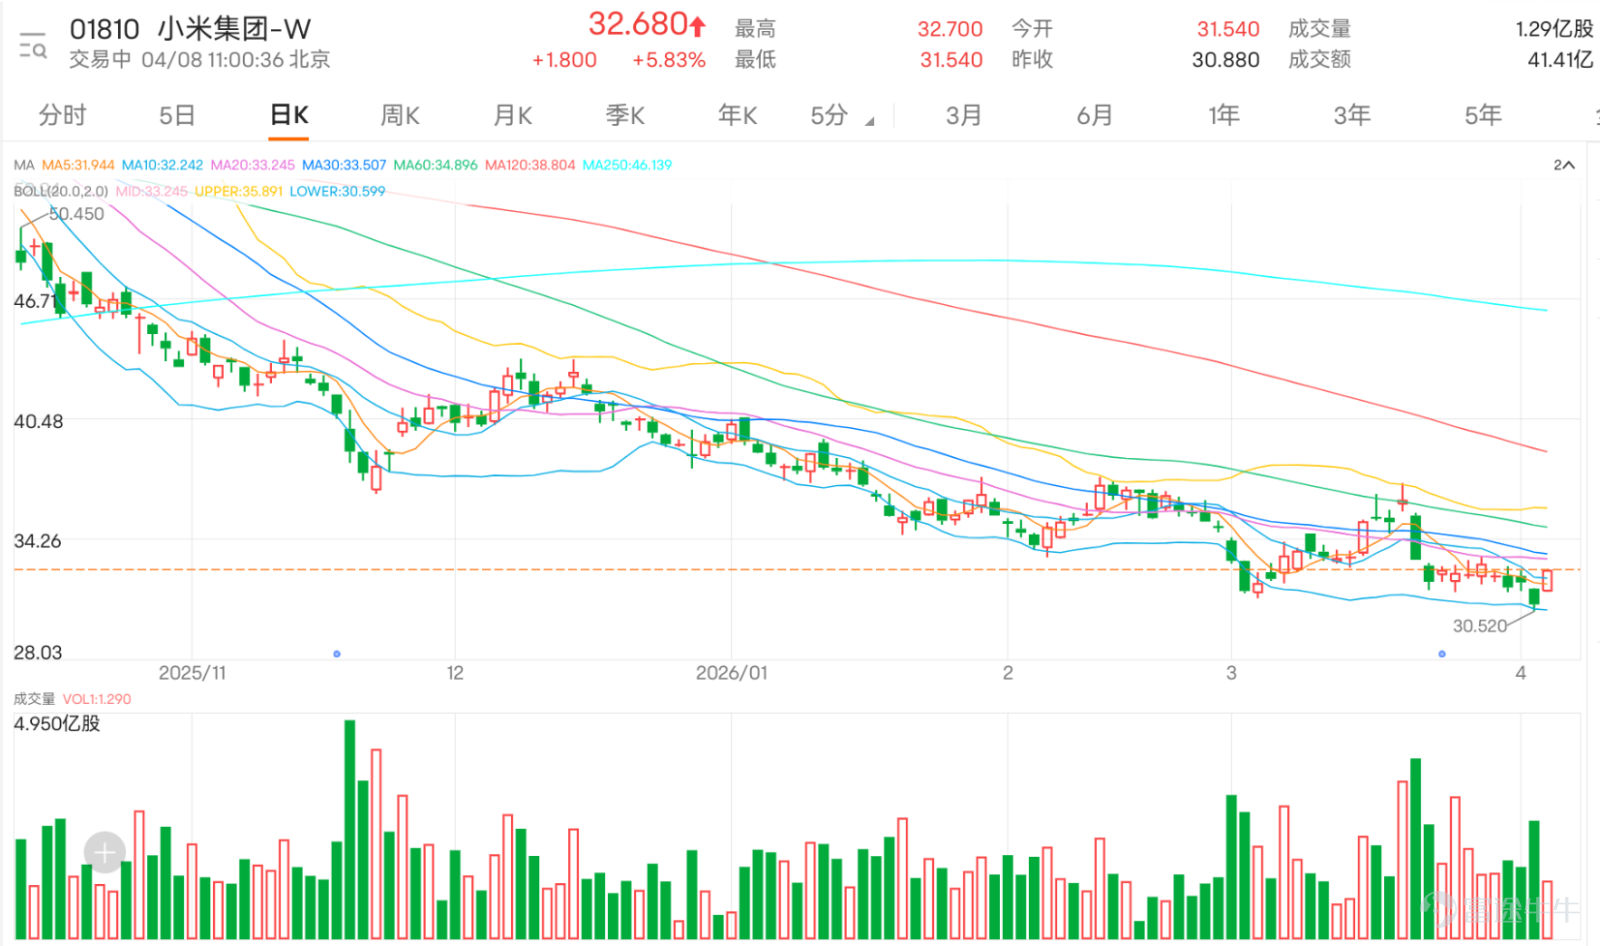Click the 4.950亿股 volume scale label
Viewport: 1600px width, 946px height.
(57, 723)
